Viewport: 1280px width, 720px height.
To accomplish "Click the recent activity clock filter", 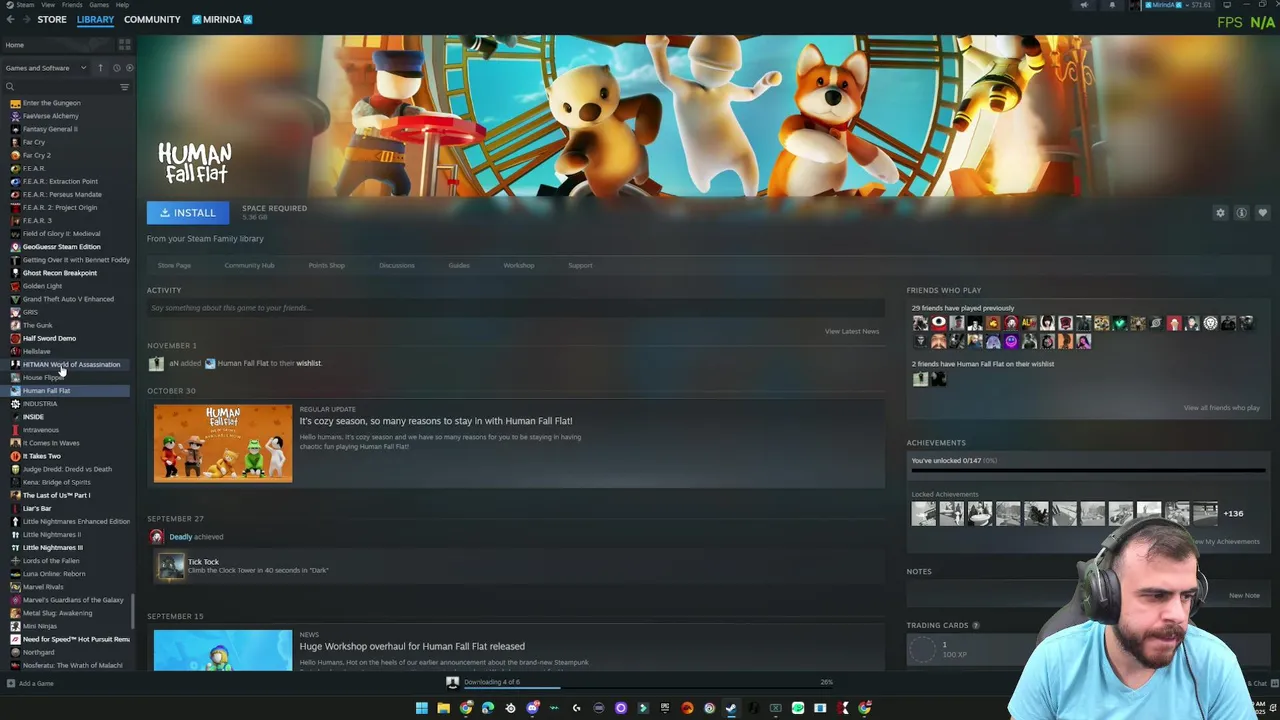I will (x=116, y=68).
